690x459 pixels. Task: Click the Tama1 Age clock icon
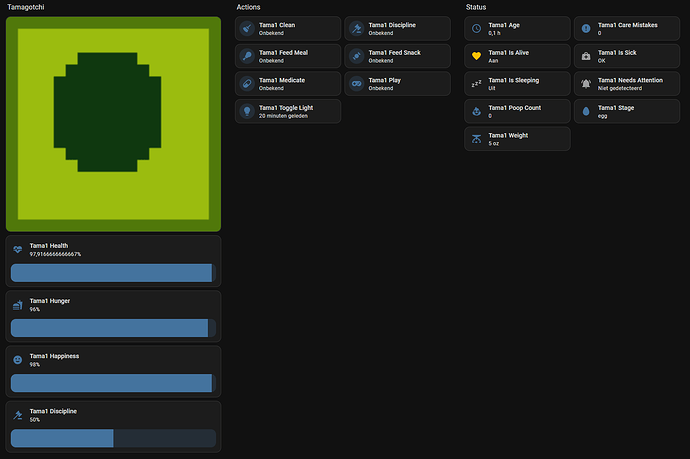pos(477,29)
